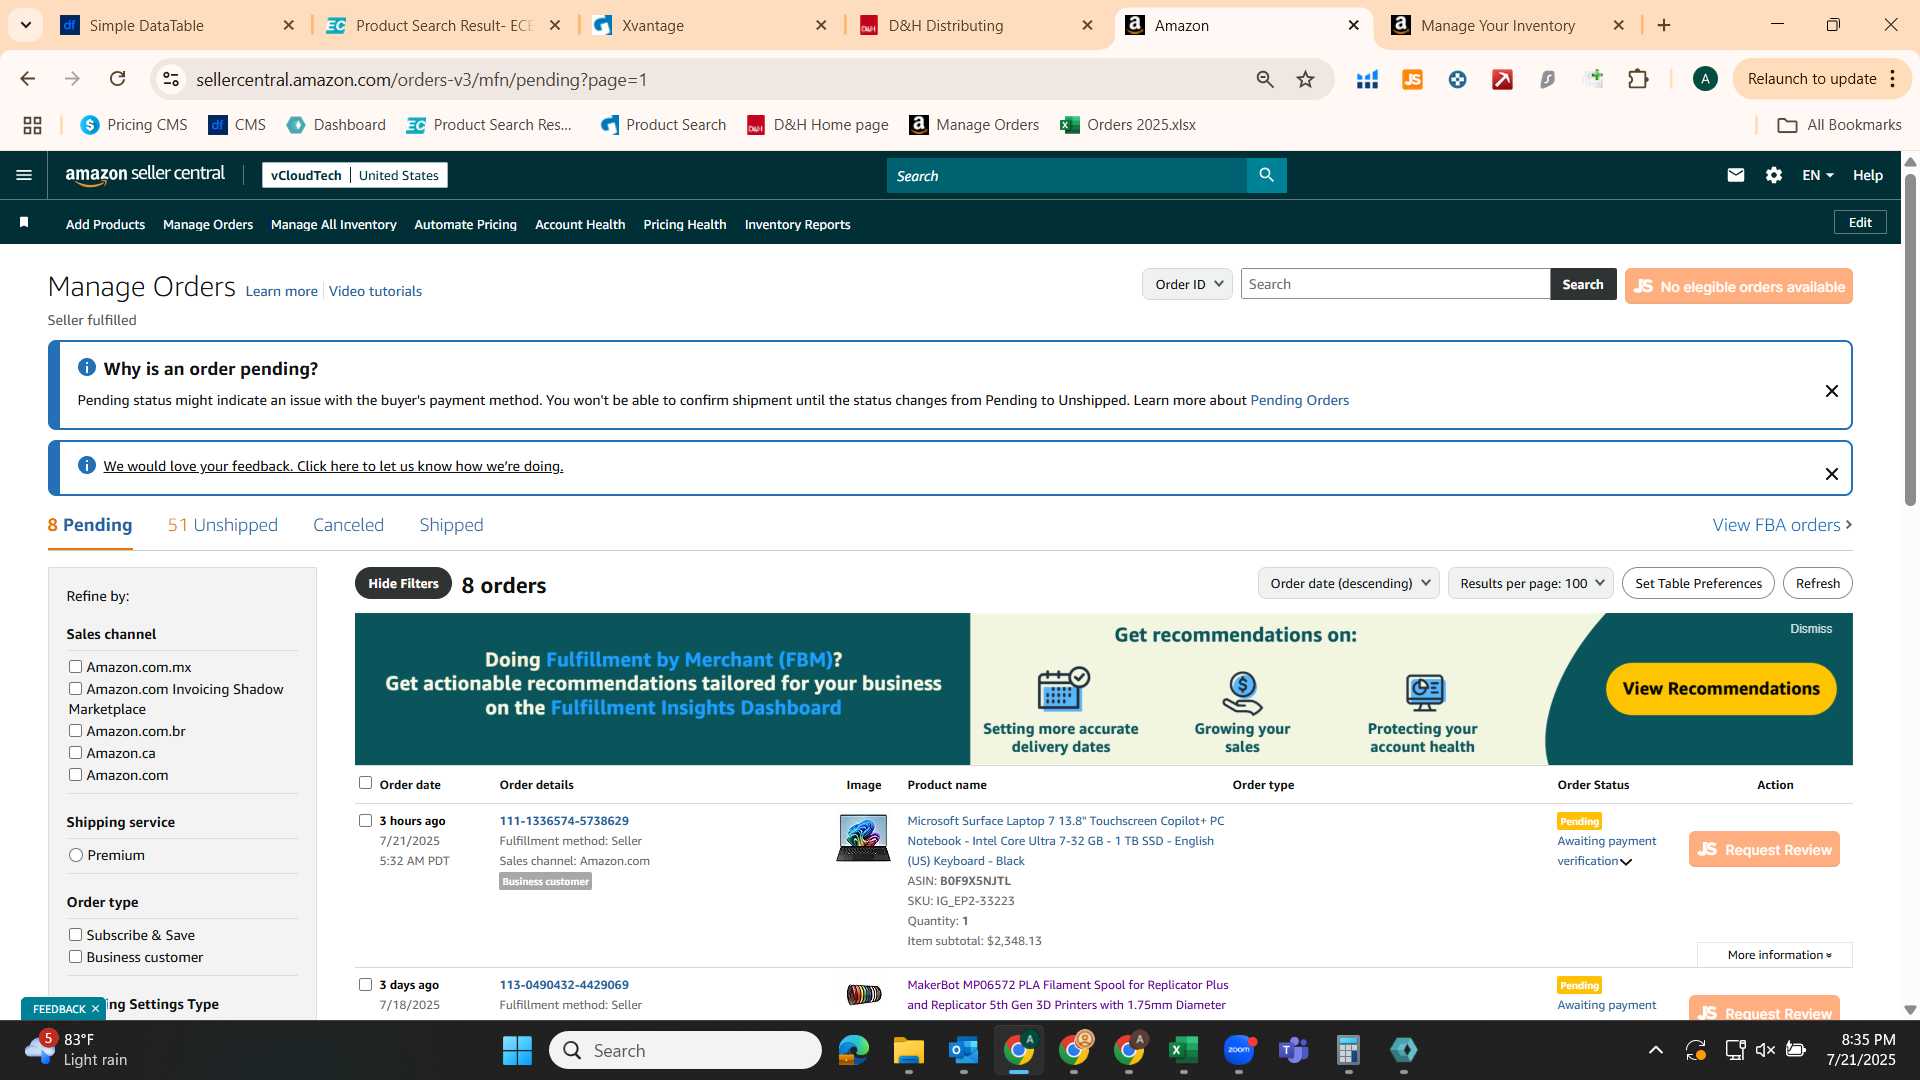
Task: Open the Calculator from the taskbar
Action: [x=1349, y=1050]
